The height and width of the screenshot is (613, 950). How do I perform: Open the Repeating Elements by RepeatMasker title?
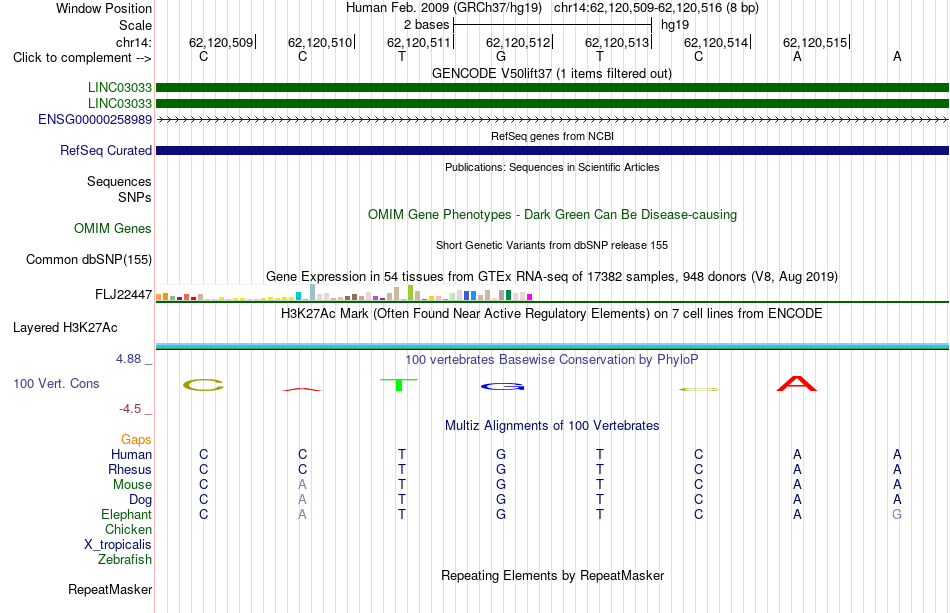(552, 575)
